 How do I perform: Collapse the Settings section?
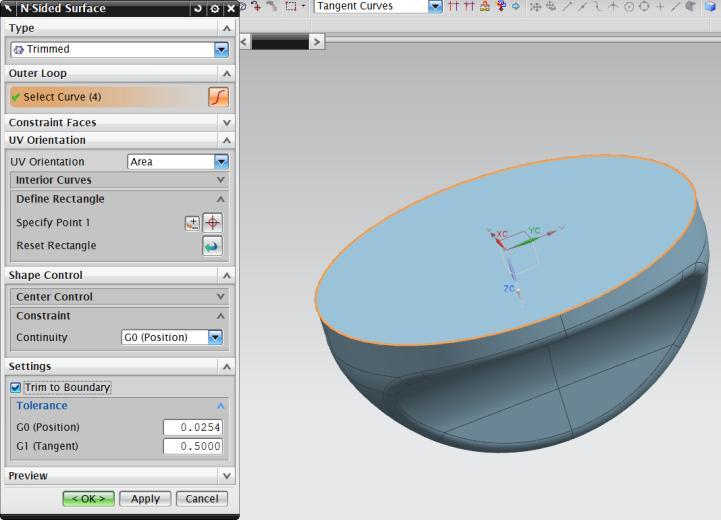(x=226, y=366)
